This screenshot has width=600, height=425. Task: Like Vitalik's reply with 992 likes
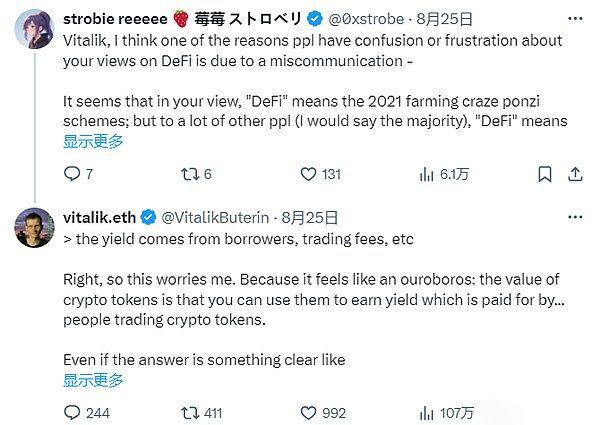click(x=308, y=413)
